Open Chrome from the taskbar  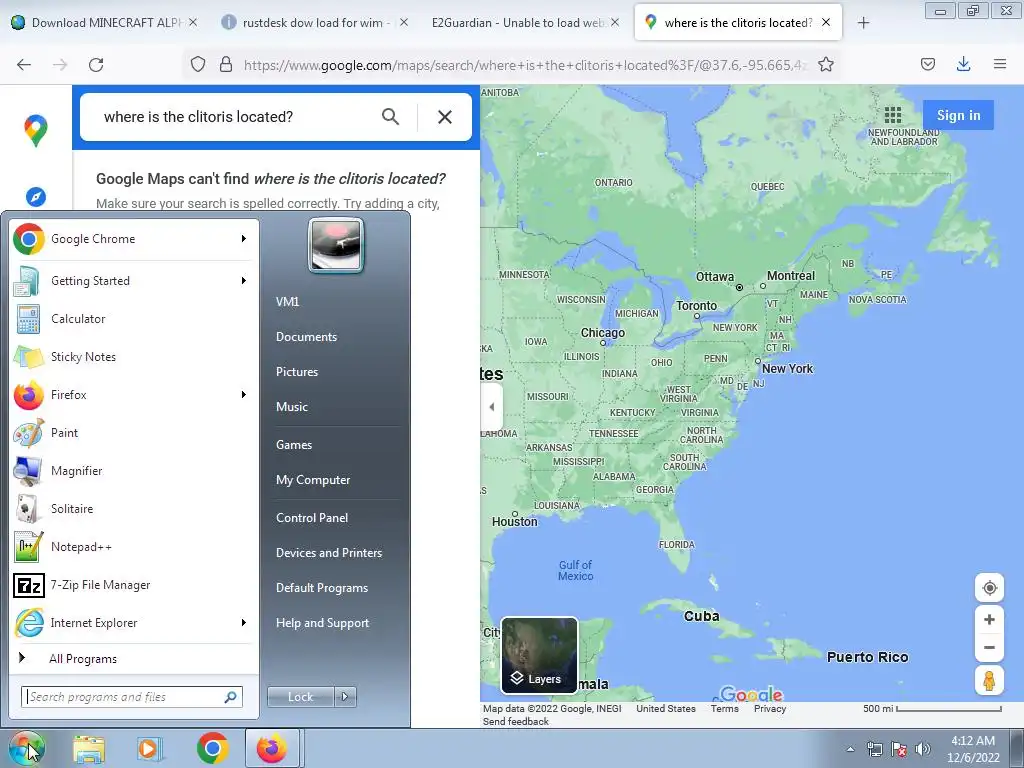point(212,748)
